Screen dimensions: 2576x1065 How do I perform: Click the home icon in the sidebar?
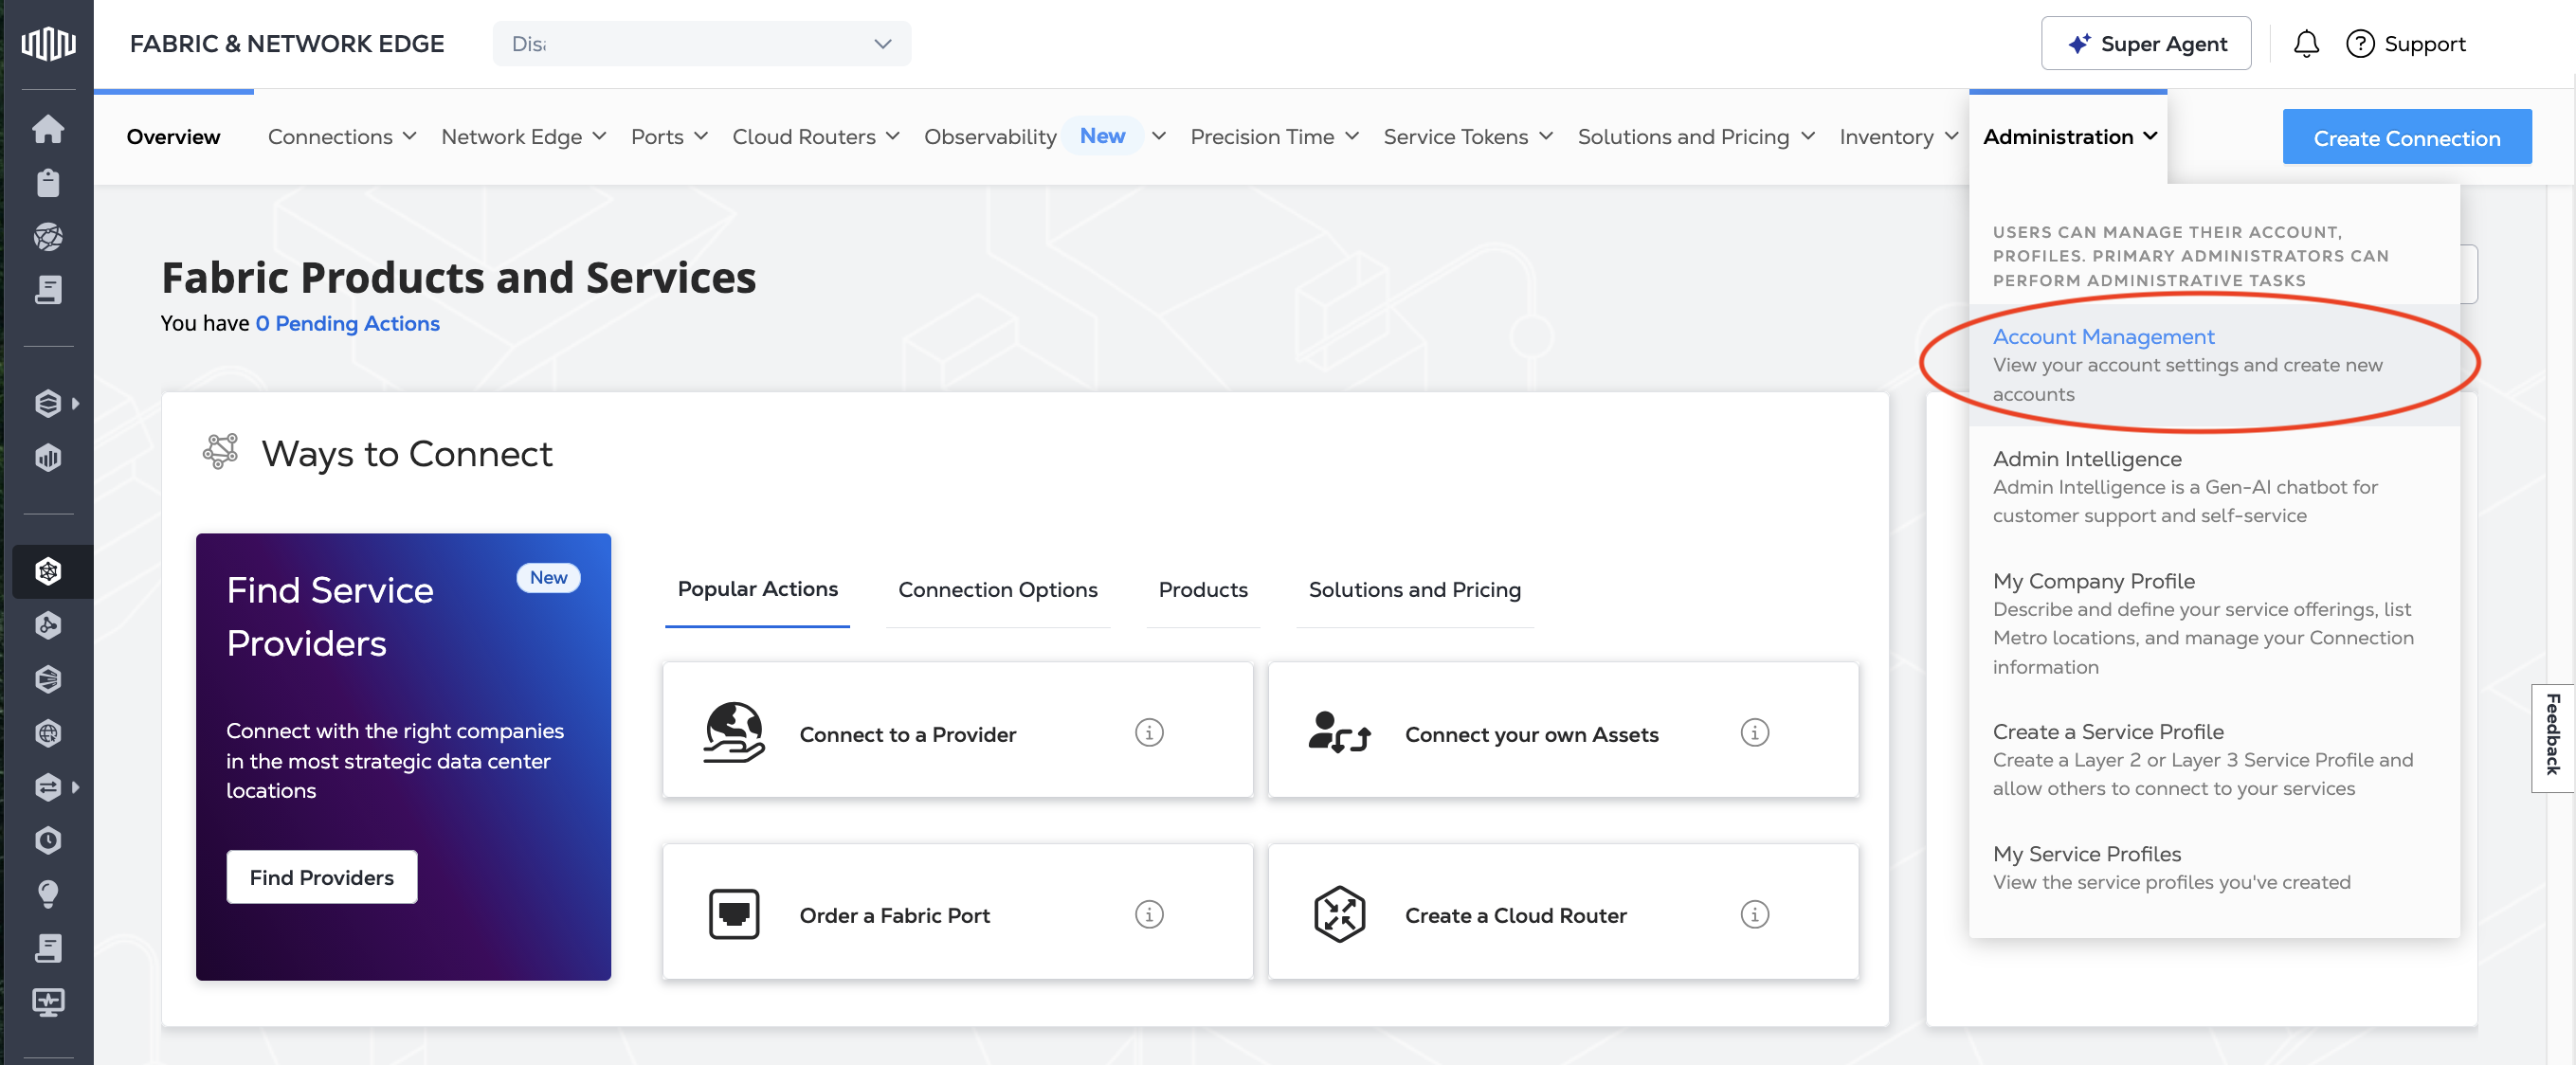pos(48,129)
